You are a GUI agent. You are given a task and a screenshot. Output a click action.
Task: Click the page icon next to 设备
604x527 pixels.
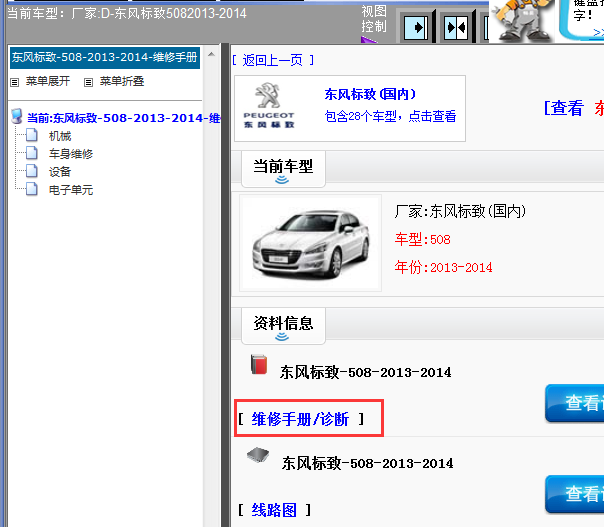(x=32, y=171)
